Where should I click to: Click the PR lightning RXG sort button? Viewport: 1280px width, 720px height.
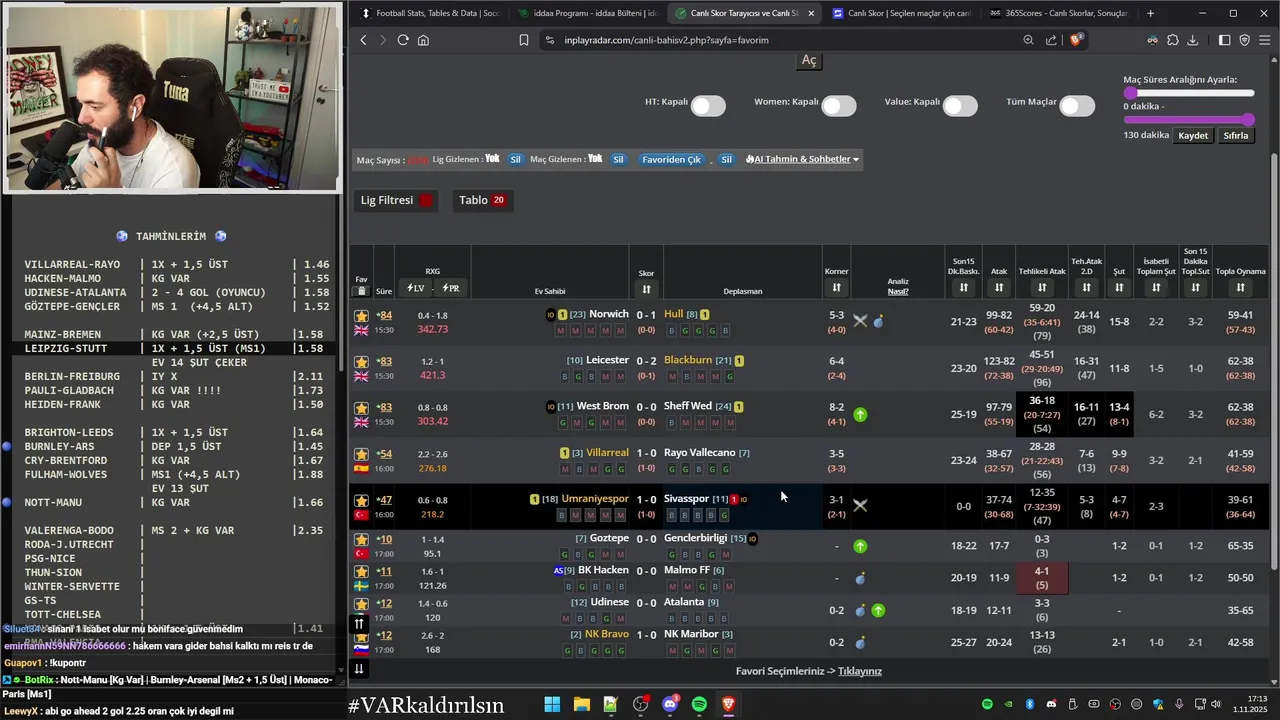pyautogui.click(x=450, y=288)
